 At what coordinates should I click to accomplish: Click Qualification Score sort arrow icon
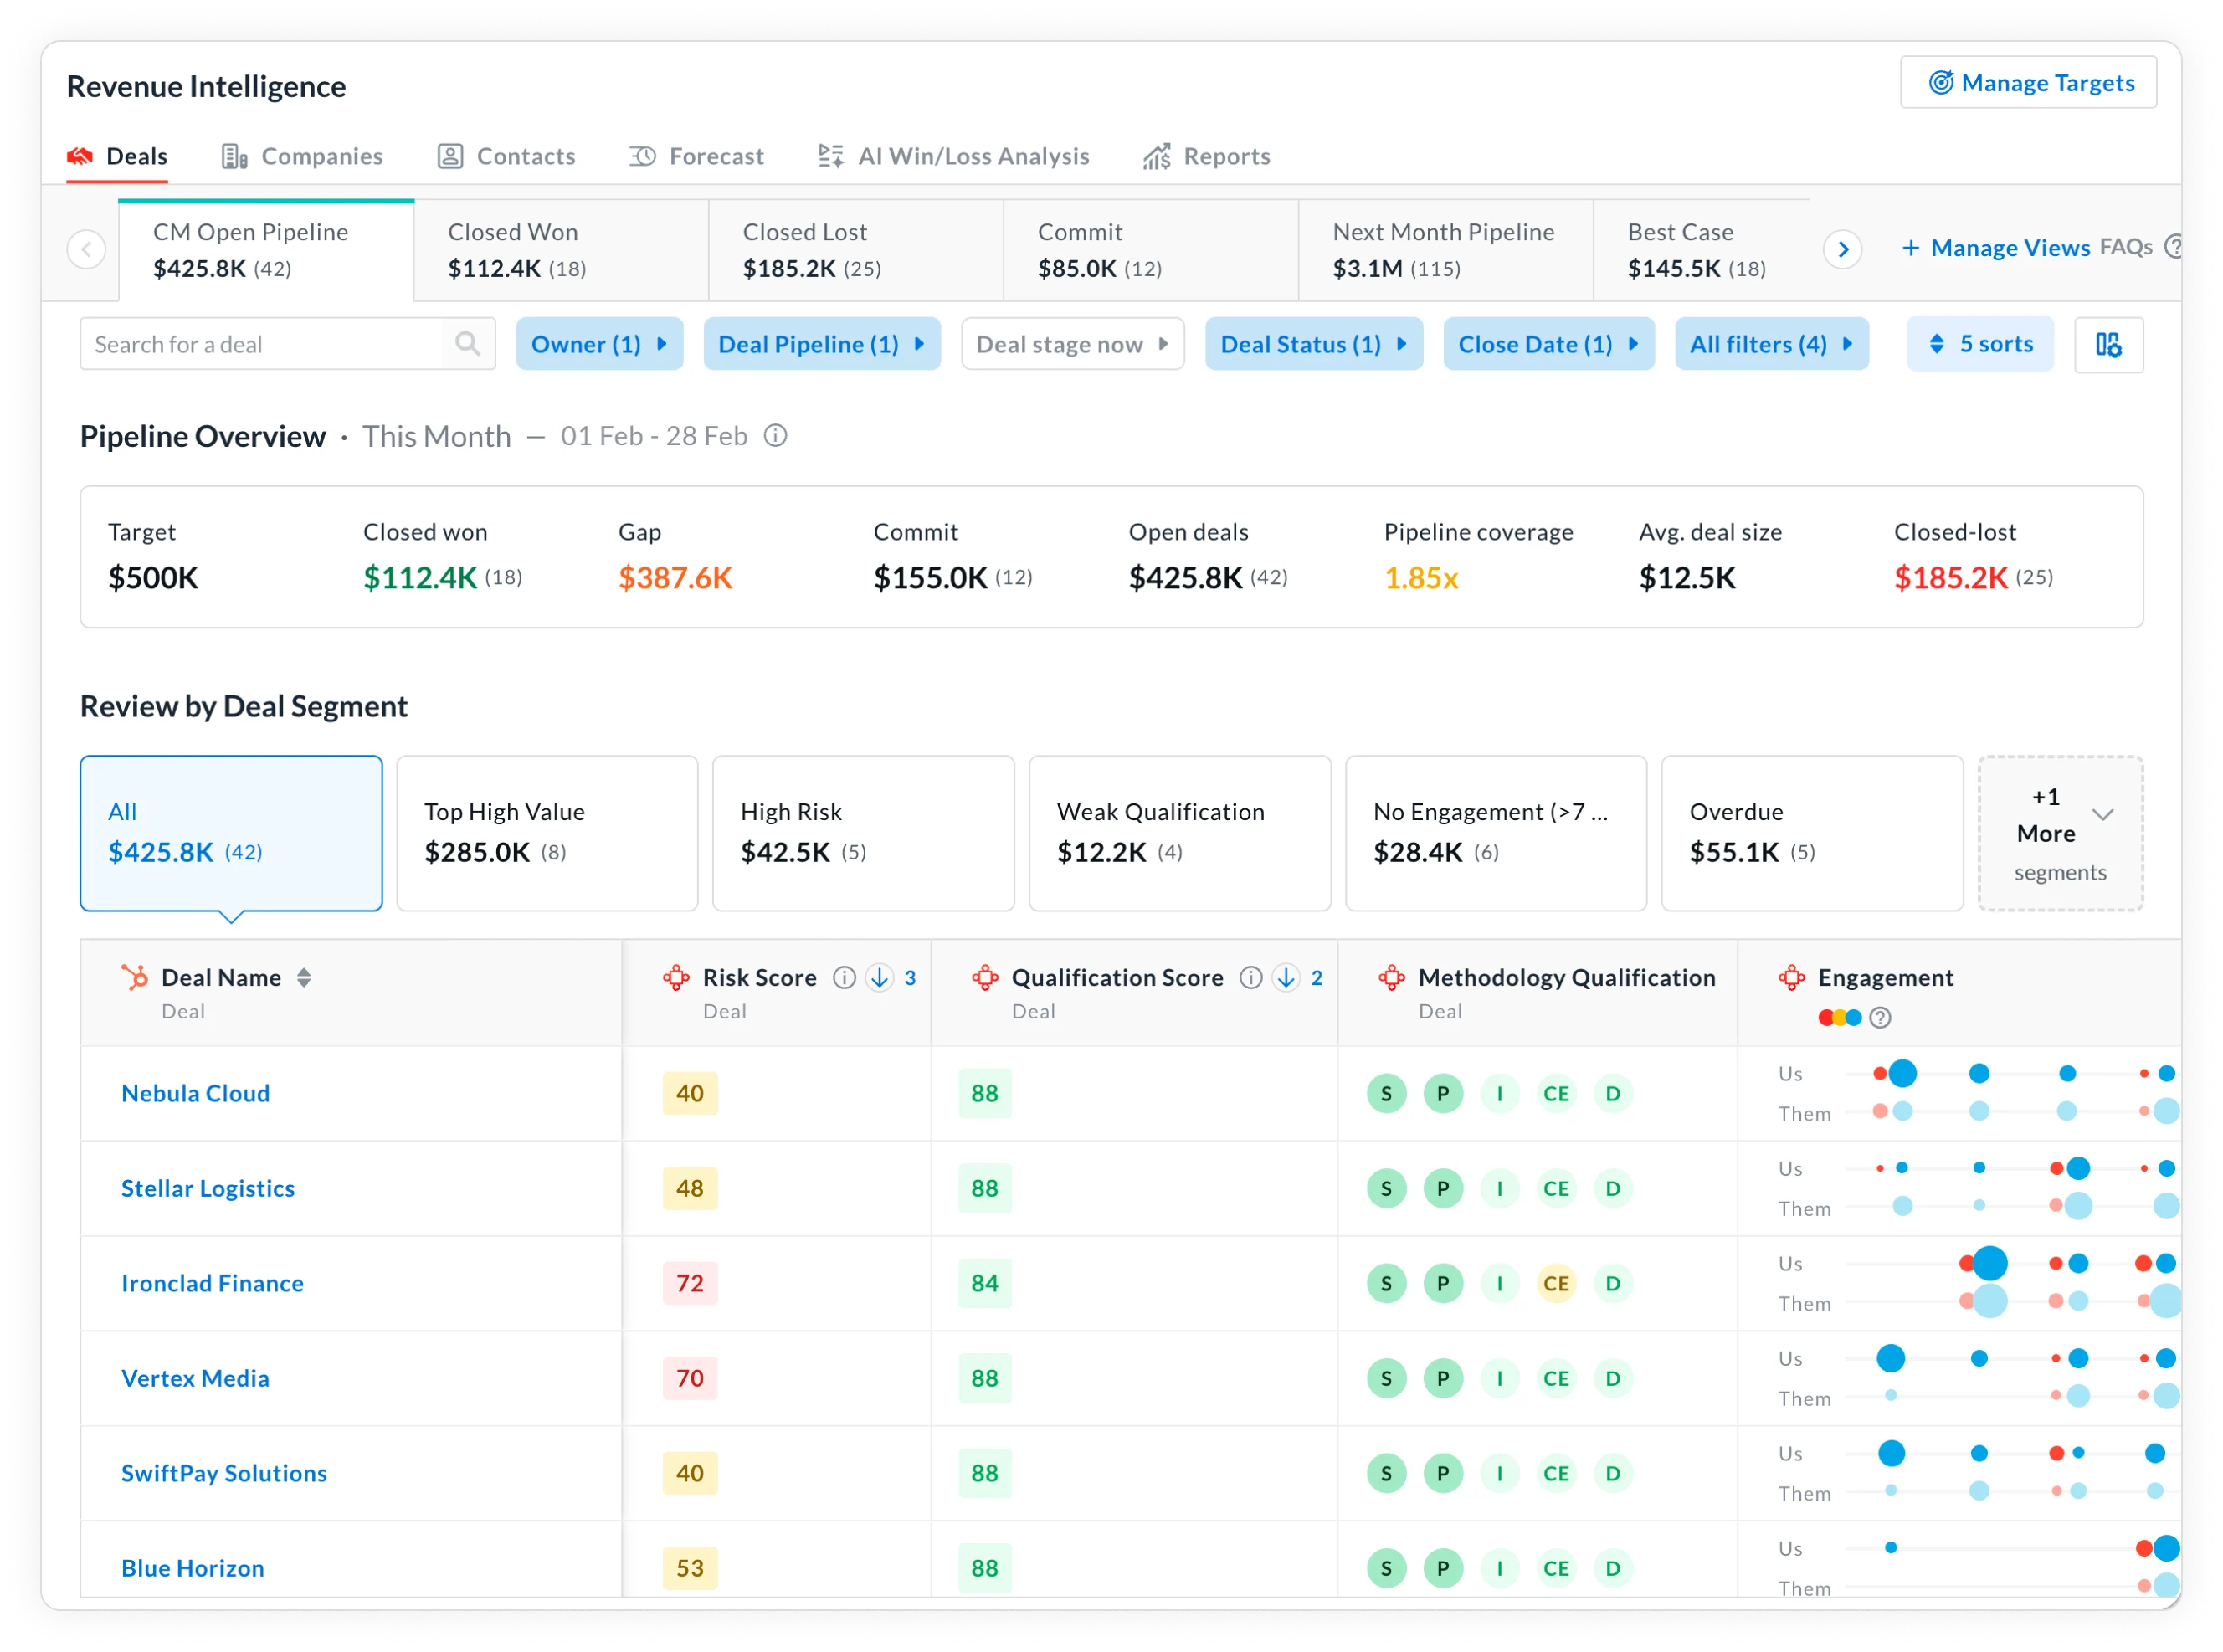(1286, 978)
